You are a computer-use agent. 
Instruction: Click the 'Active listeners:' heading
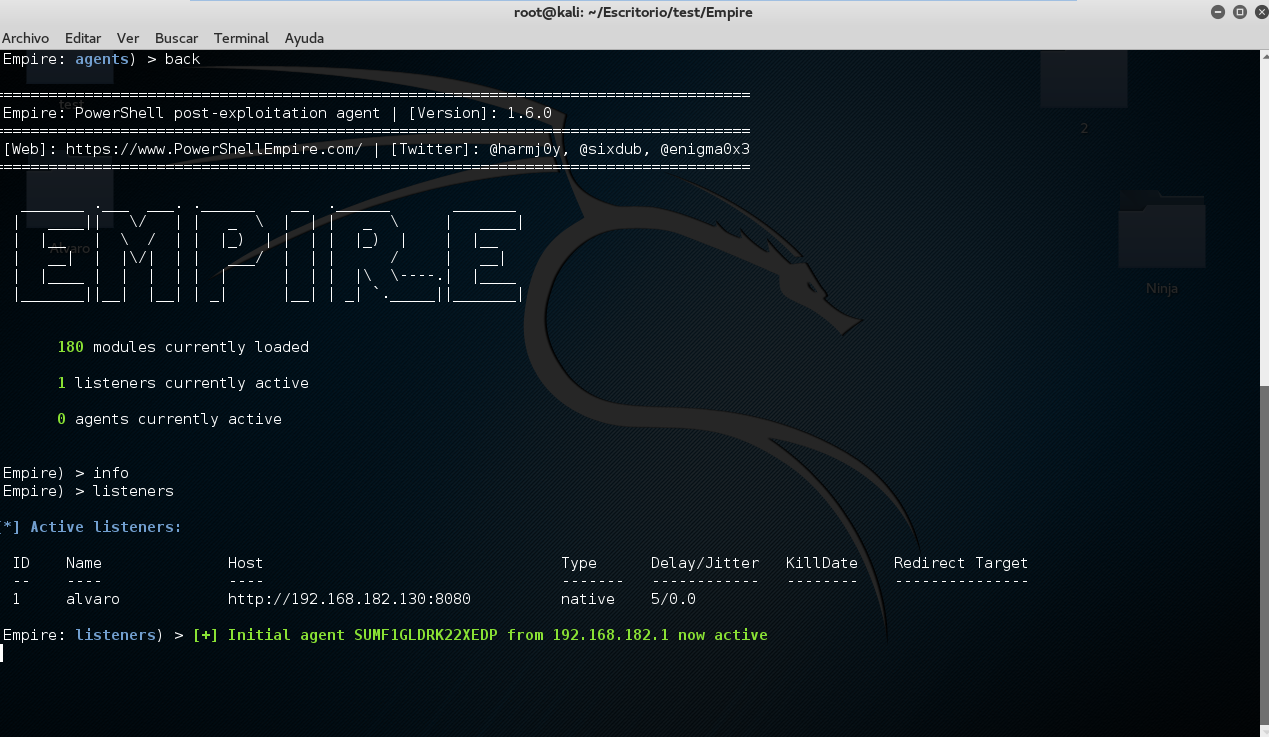[x=106, y=527]
